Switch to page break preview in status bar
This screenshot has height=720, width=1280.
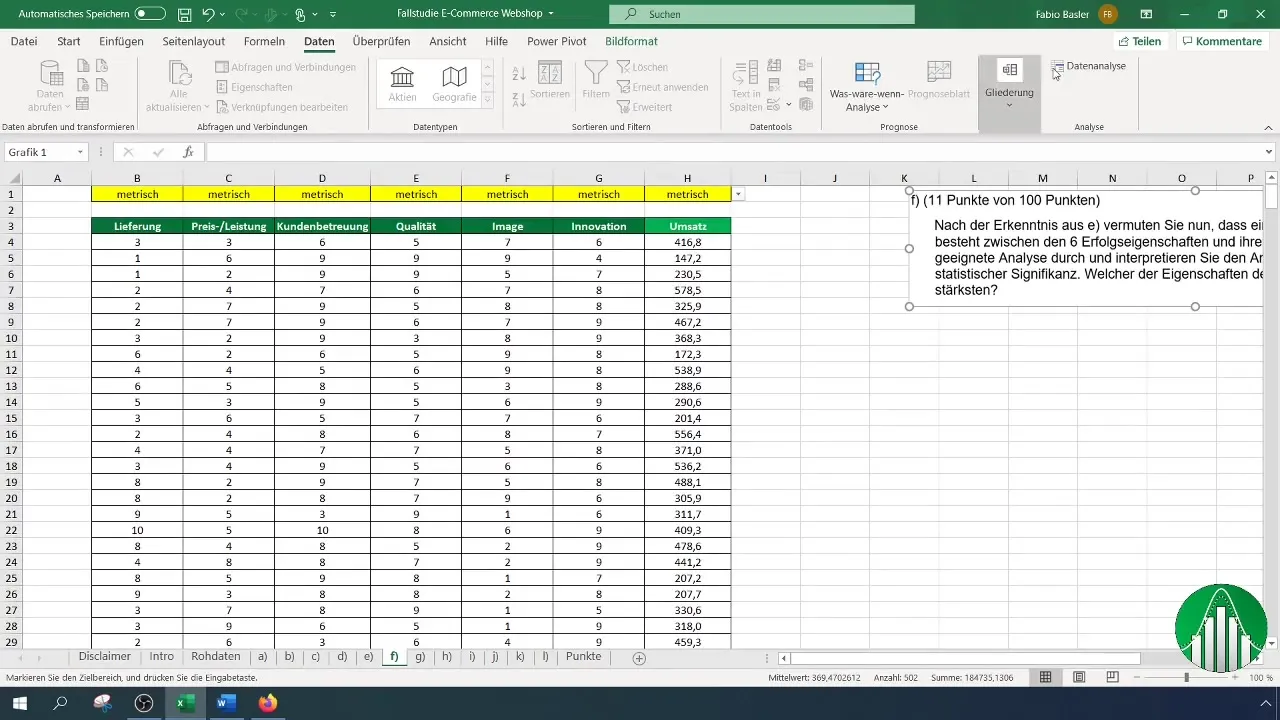point(1112,677)
